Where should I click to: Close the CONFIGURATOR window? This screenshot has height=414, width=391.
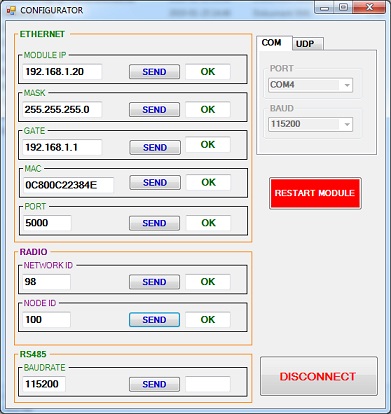369,8
